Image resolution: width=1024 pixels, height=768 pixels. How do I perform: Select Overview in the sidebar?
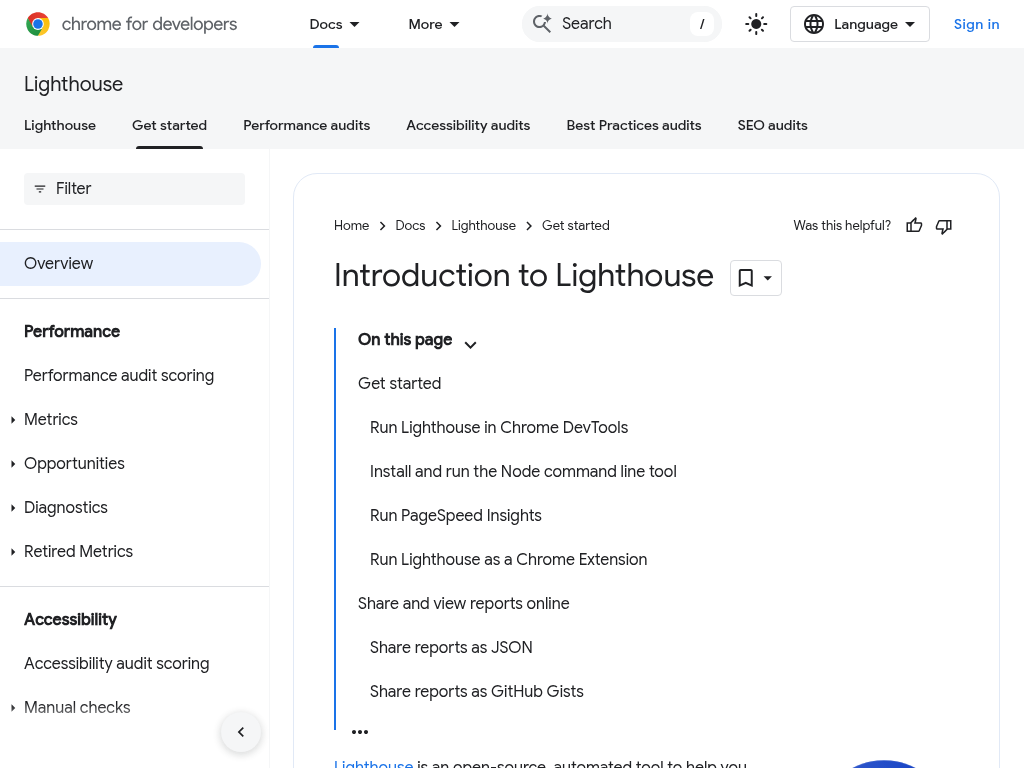[x=131, y=264]
